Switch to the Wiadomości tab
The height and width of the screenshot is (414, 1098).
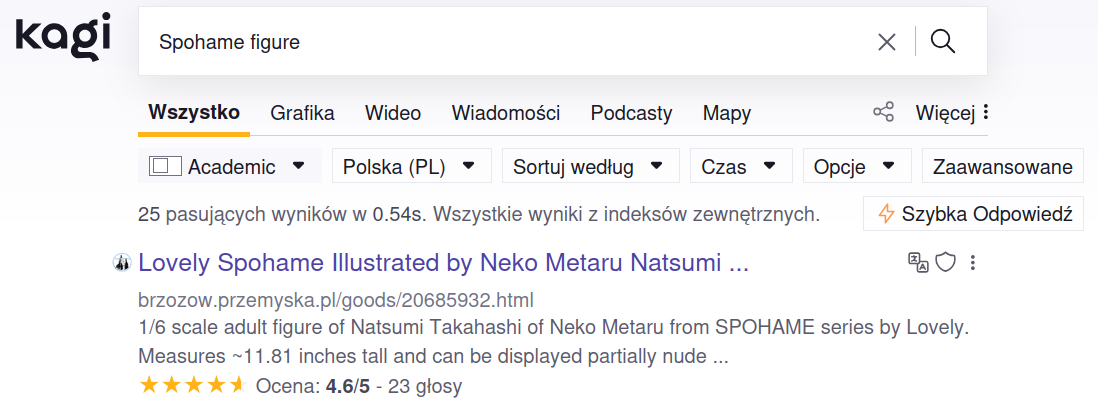505,113
